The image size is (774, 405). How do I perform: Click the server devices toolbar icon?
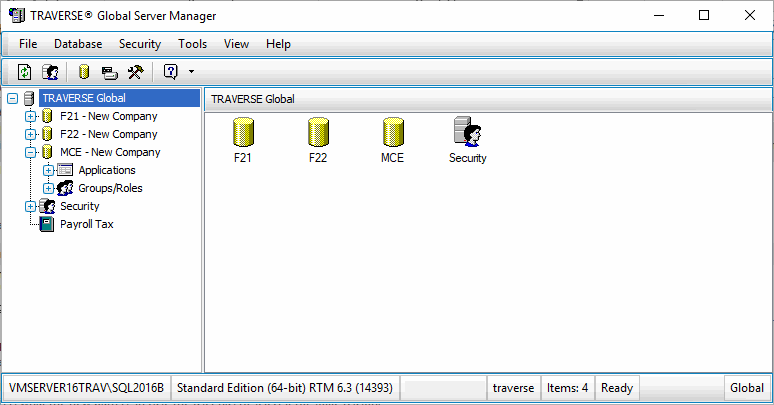pos(110,73)
